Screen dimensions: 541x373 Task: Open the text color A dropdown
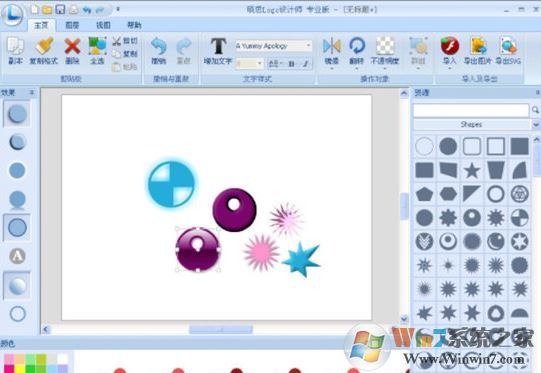[275, 64]
